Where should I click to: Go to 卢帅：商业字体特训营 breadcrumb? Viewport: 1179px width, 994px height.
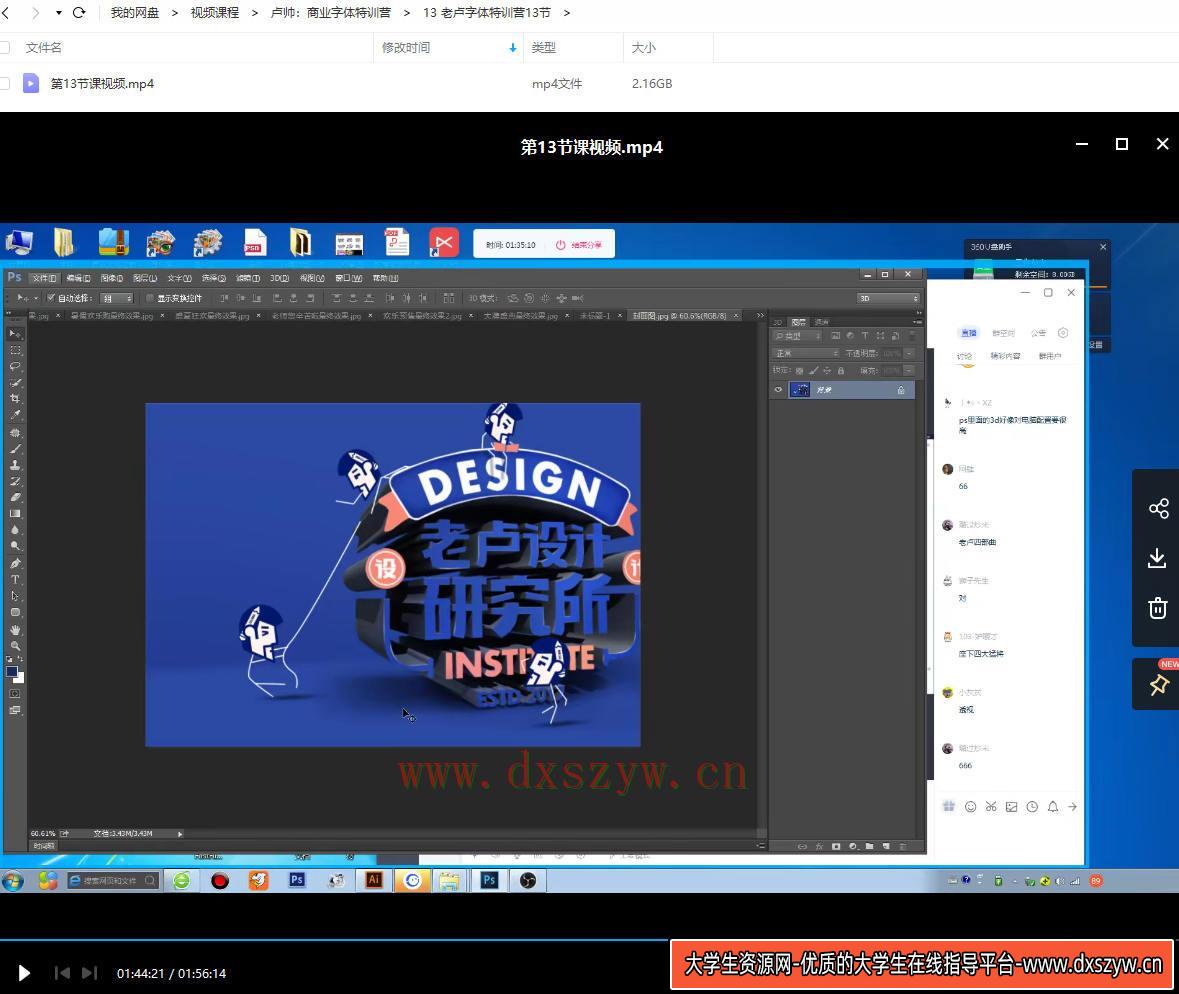331,13
